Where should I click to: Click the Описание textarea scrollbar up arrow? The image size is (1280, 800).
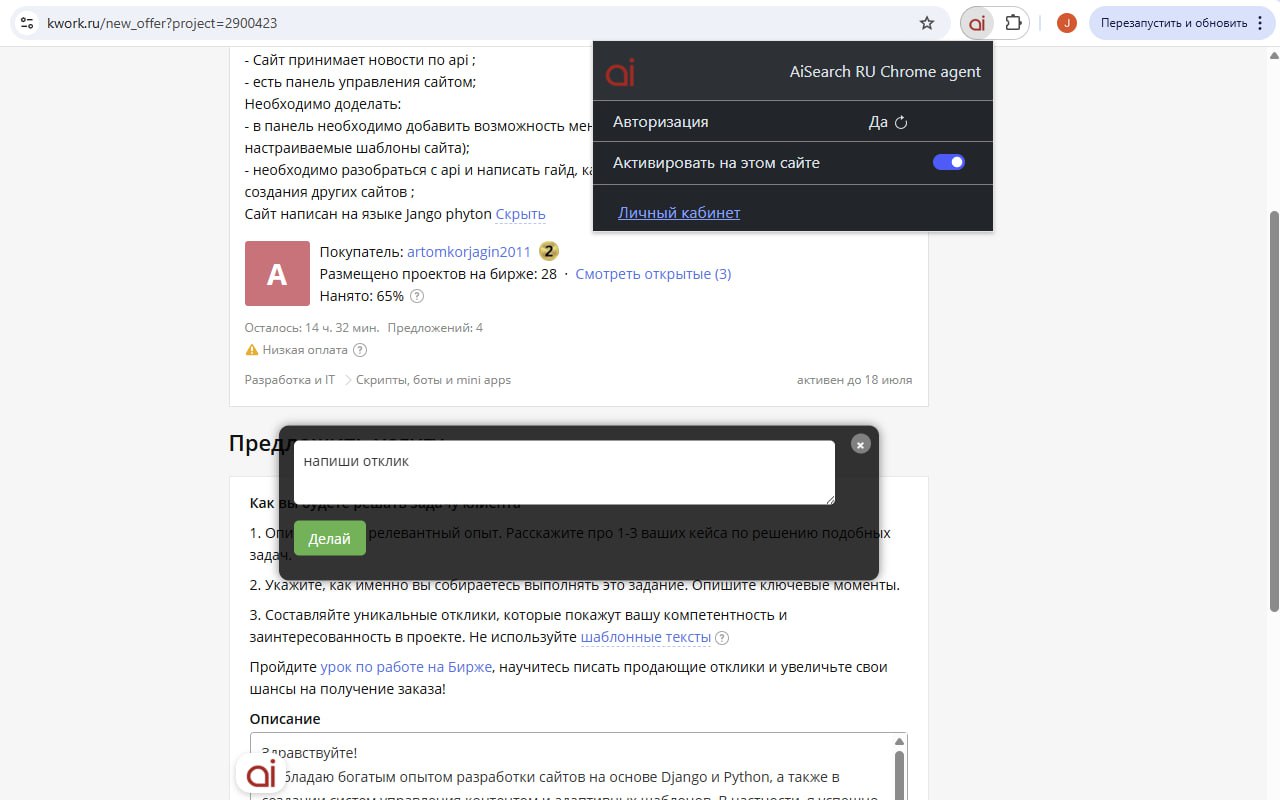[899, 742]
